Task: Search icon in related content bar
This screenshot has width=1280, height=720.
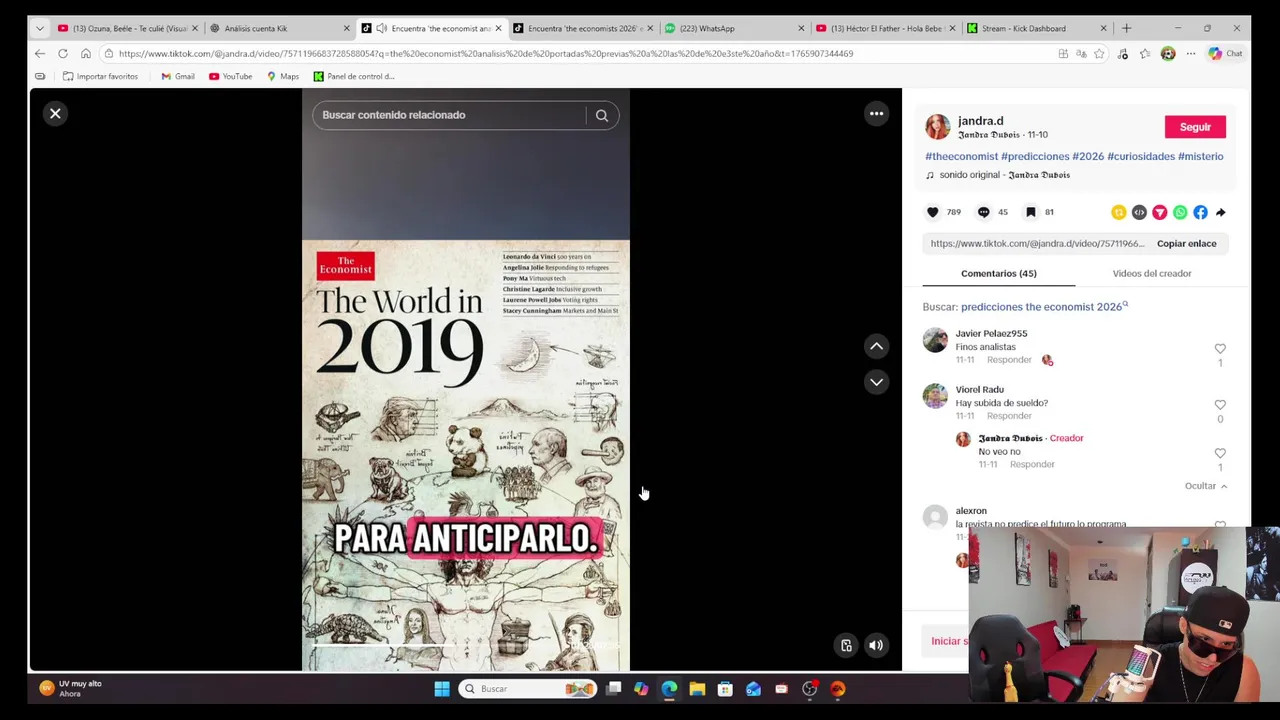Action: [x=602, y=115]
